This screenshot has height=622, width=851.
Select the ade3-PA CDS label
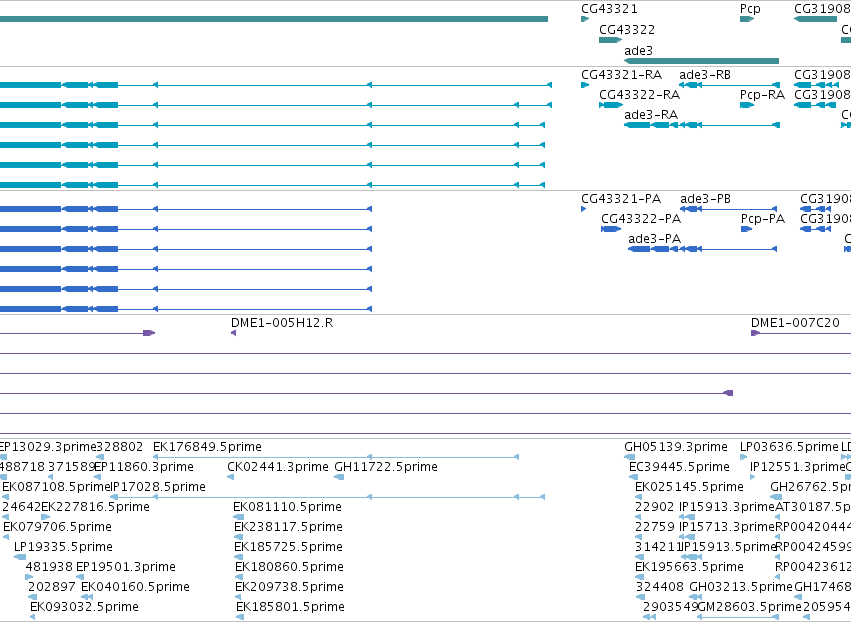click(654, 239)
